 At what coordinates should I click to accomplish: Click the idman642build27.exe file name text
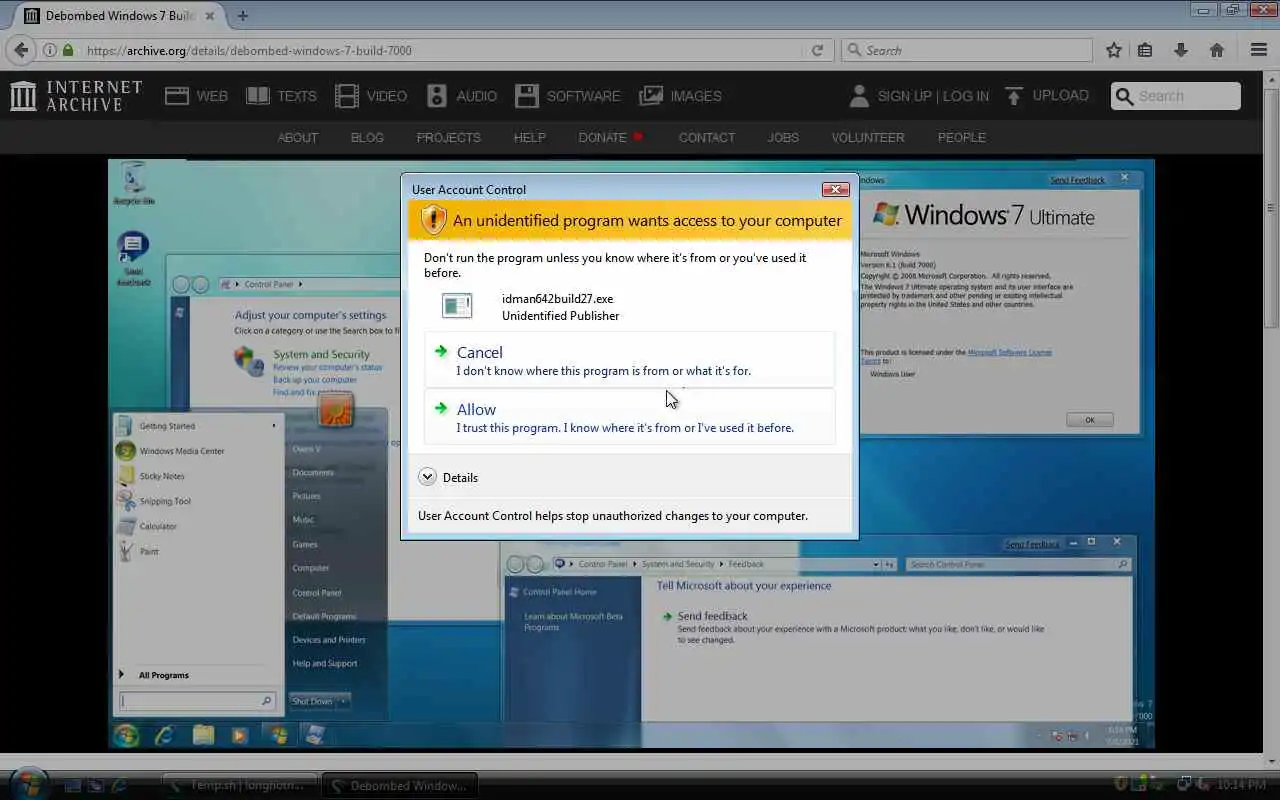point(557,298)
